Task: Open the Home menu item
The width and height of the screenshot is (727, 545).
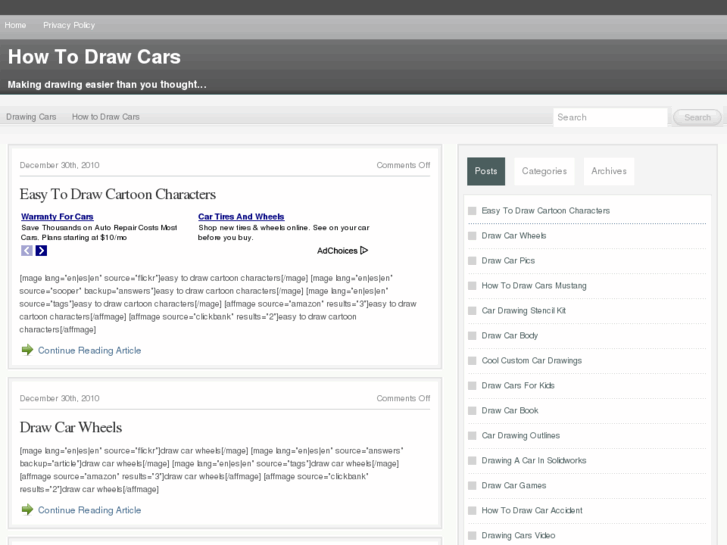Action: point(15,25)
